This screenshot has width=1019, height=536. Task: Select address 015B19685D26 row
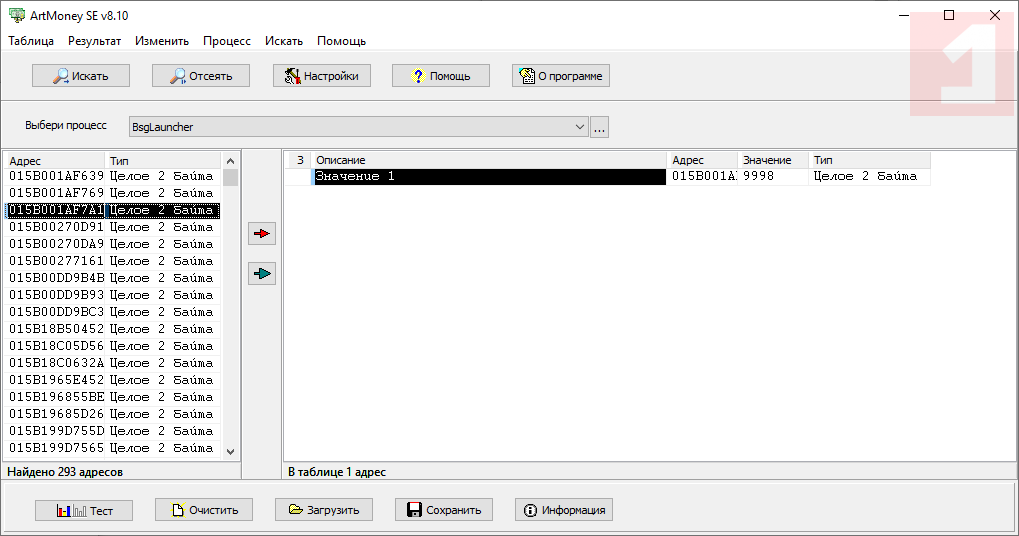pos(113,413)
